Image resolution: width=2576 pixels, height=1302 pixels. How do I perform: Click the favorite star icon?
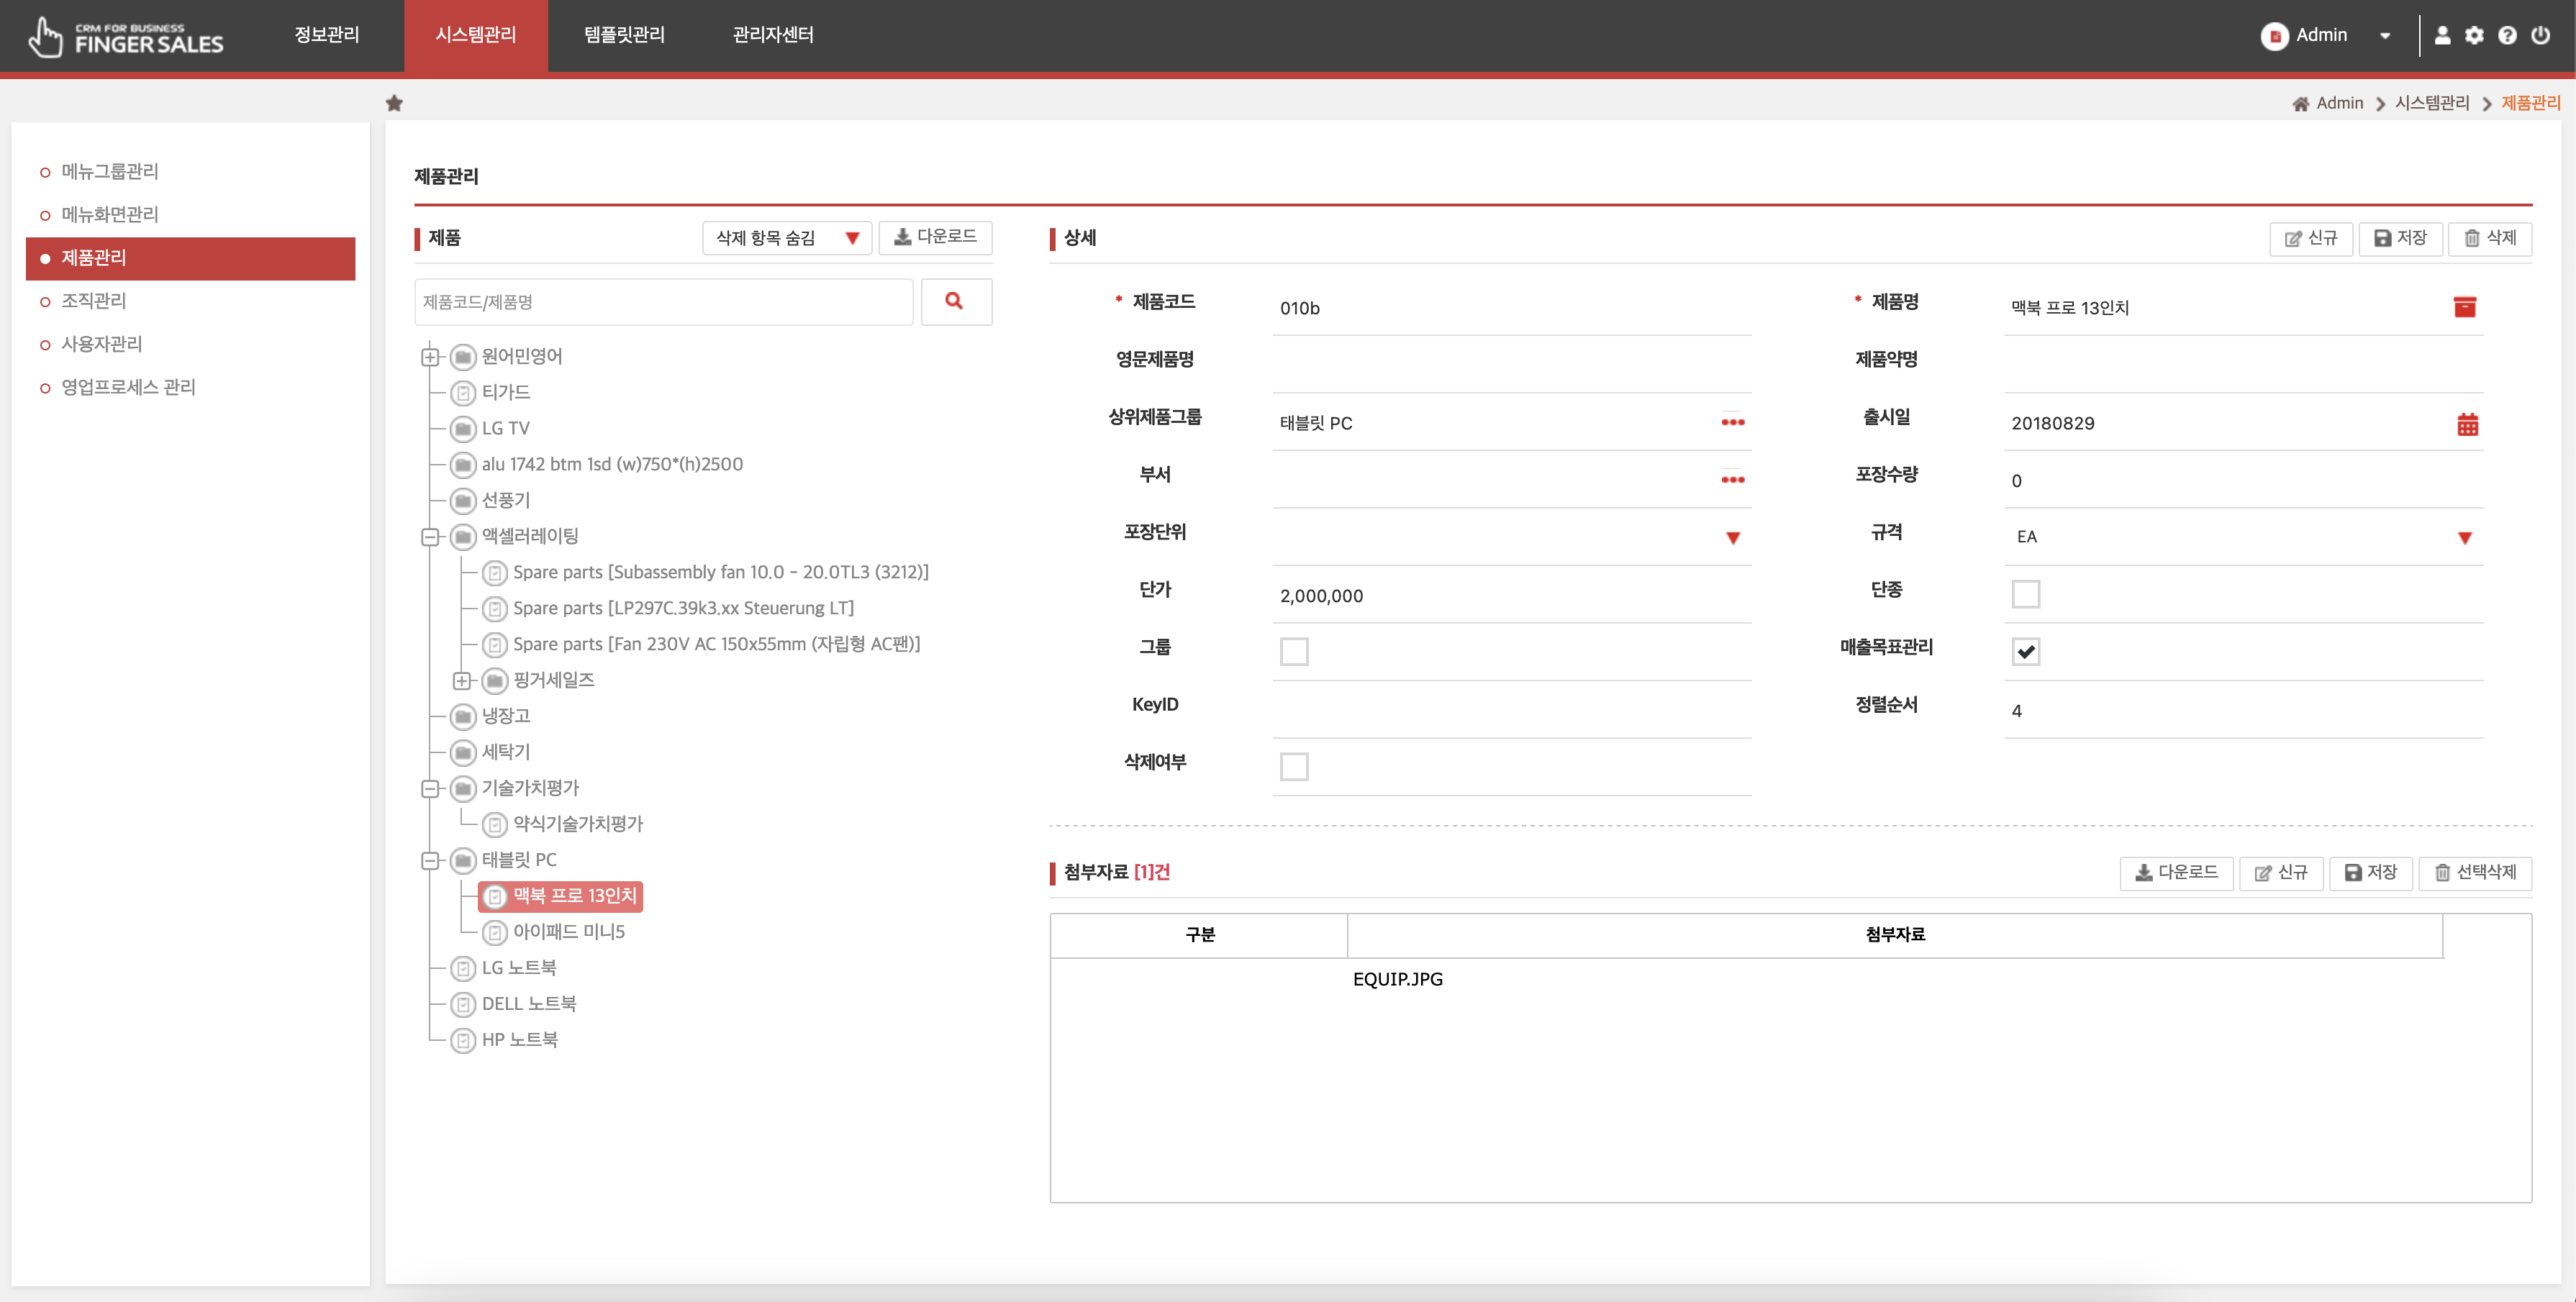pos(394,103)
